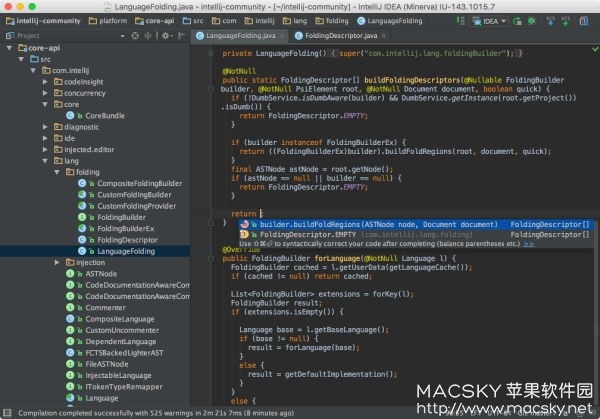Click the Collapse All icon in Project panel
The height and width of the screenshot is (419, 600).
(x=148, y=36)
